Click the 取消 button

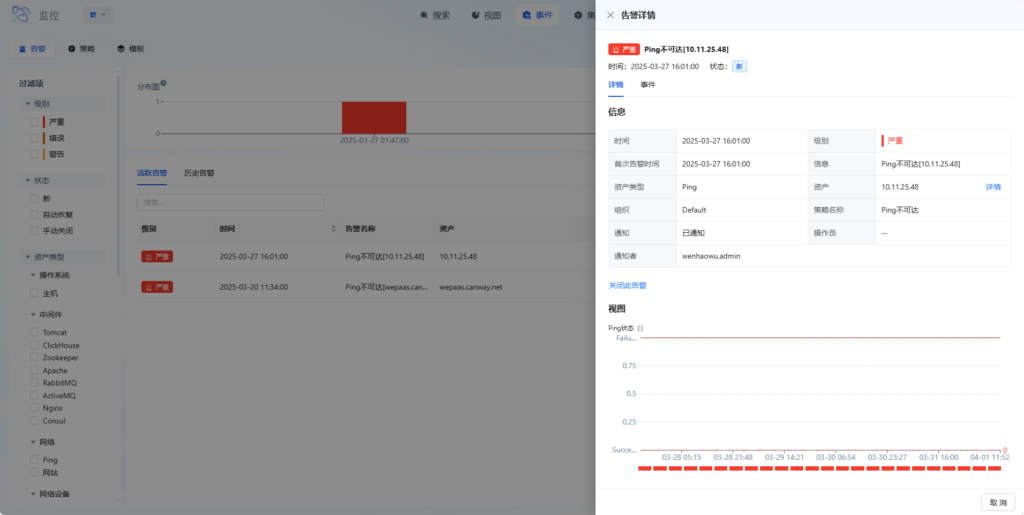(x=998, y=502)
